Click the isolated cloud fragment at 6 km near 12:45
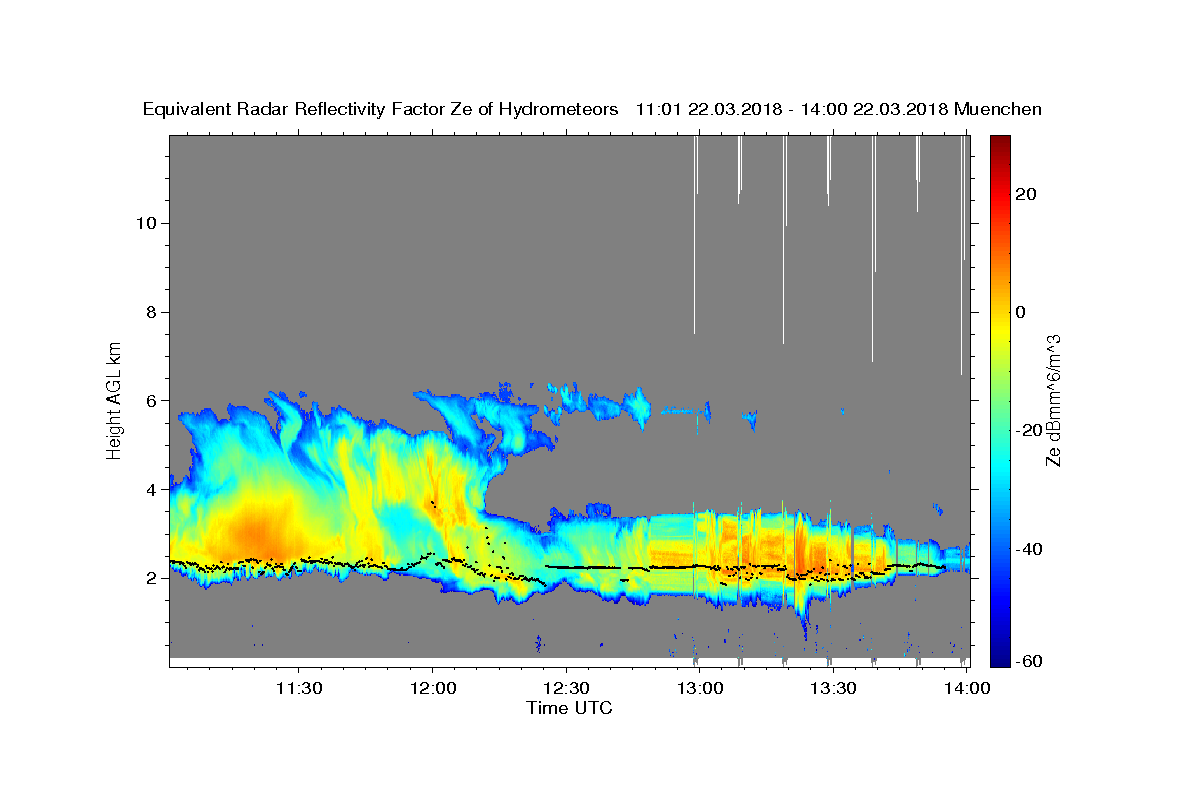Viewport: 1200px width, 800px height. pos(637,406)
